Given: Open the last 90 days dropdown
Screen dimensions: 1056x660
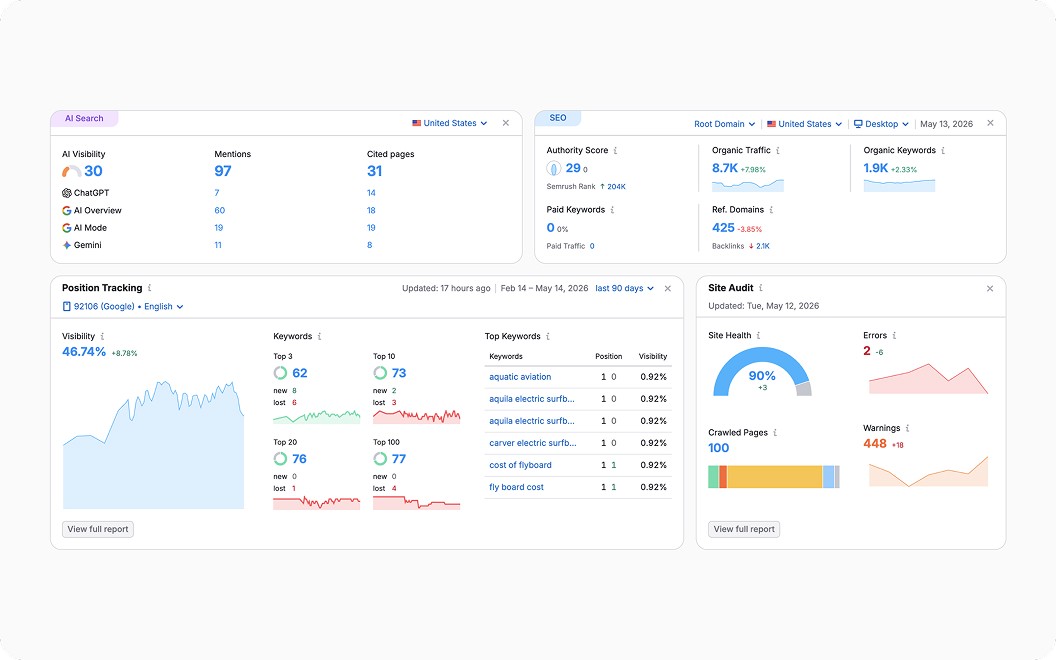Looking at the screenshot, I should pyautogui.click(x=624, y=288).
